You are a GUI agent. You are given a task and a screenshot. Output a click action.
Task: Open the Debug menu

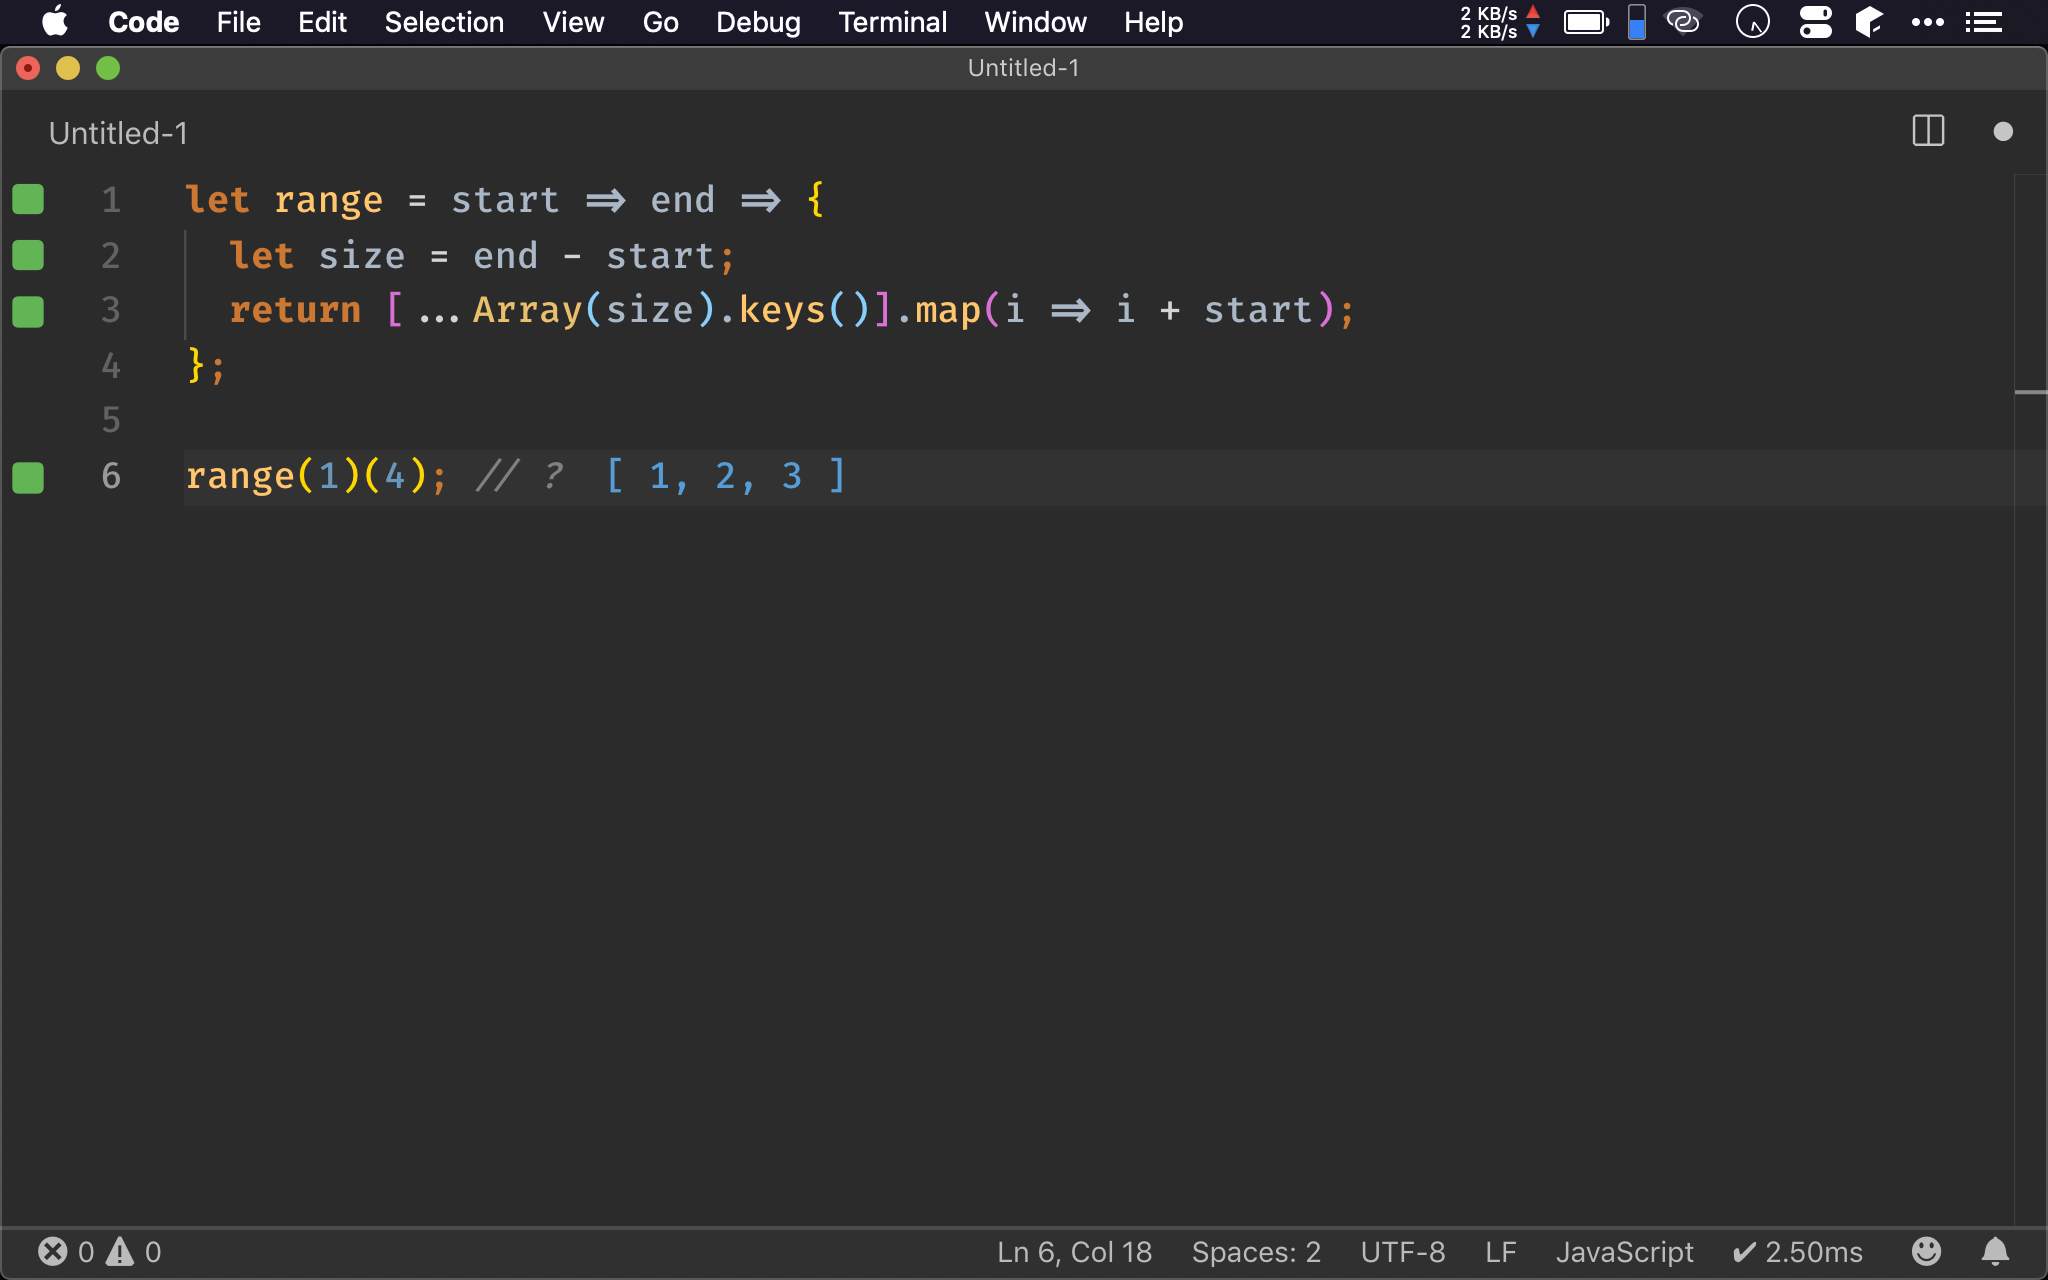pos(758,22)
